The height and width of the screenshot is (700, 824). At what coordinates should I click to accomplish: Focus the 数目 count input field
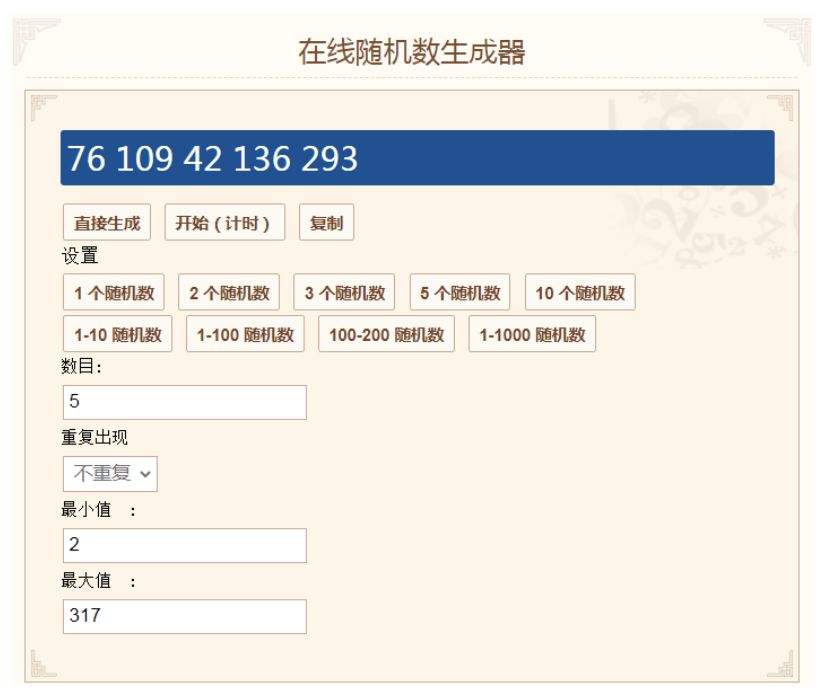184,402
